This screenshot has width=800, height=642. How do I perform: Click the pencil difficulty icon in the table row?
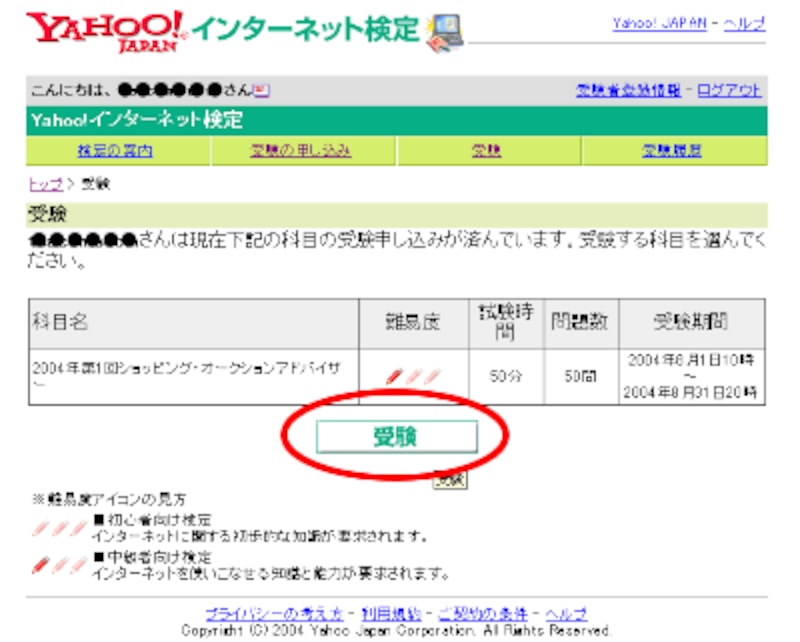pos(414,377)
